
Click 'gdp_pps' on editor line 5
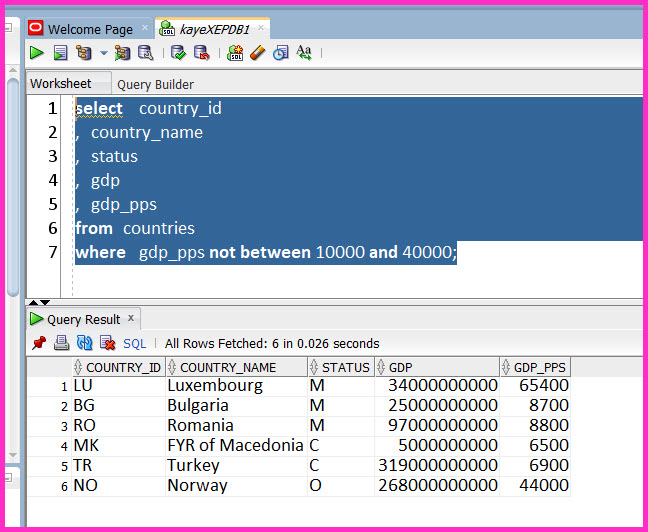(x=124, y=205)
